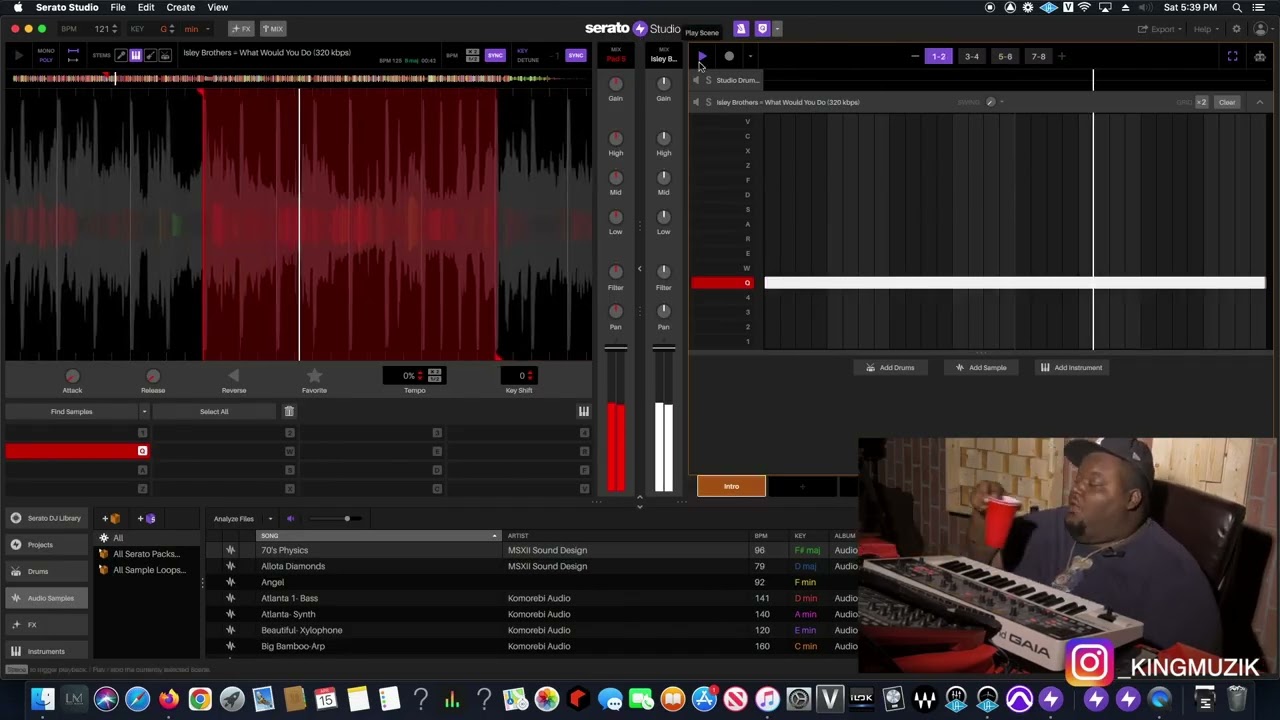This screenshot has height=720, width=1280.
Task: Select the drums stem icon
Action: click(x=165, y=55)
